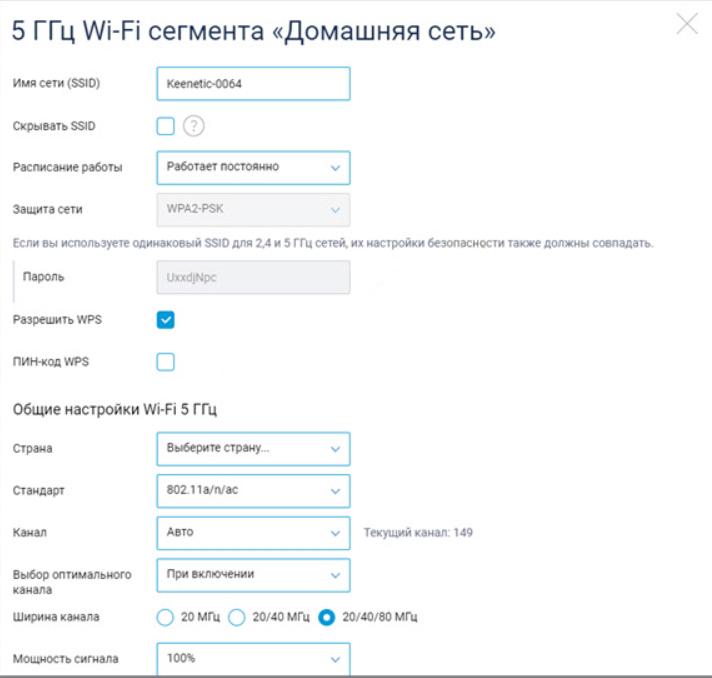The width and height of the screenshot is (712, 678).
Task: Open the Страна country selection dropdown
Action: click(253, 449)
